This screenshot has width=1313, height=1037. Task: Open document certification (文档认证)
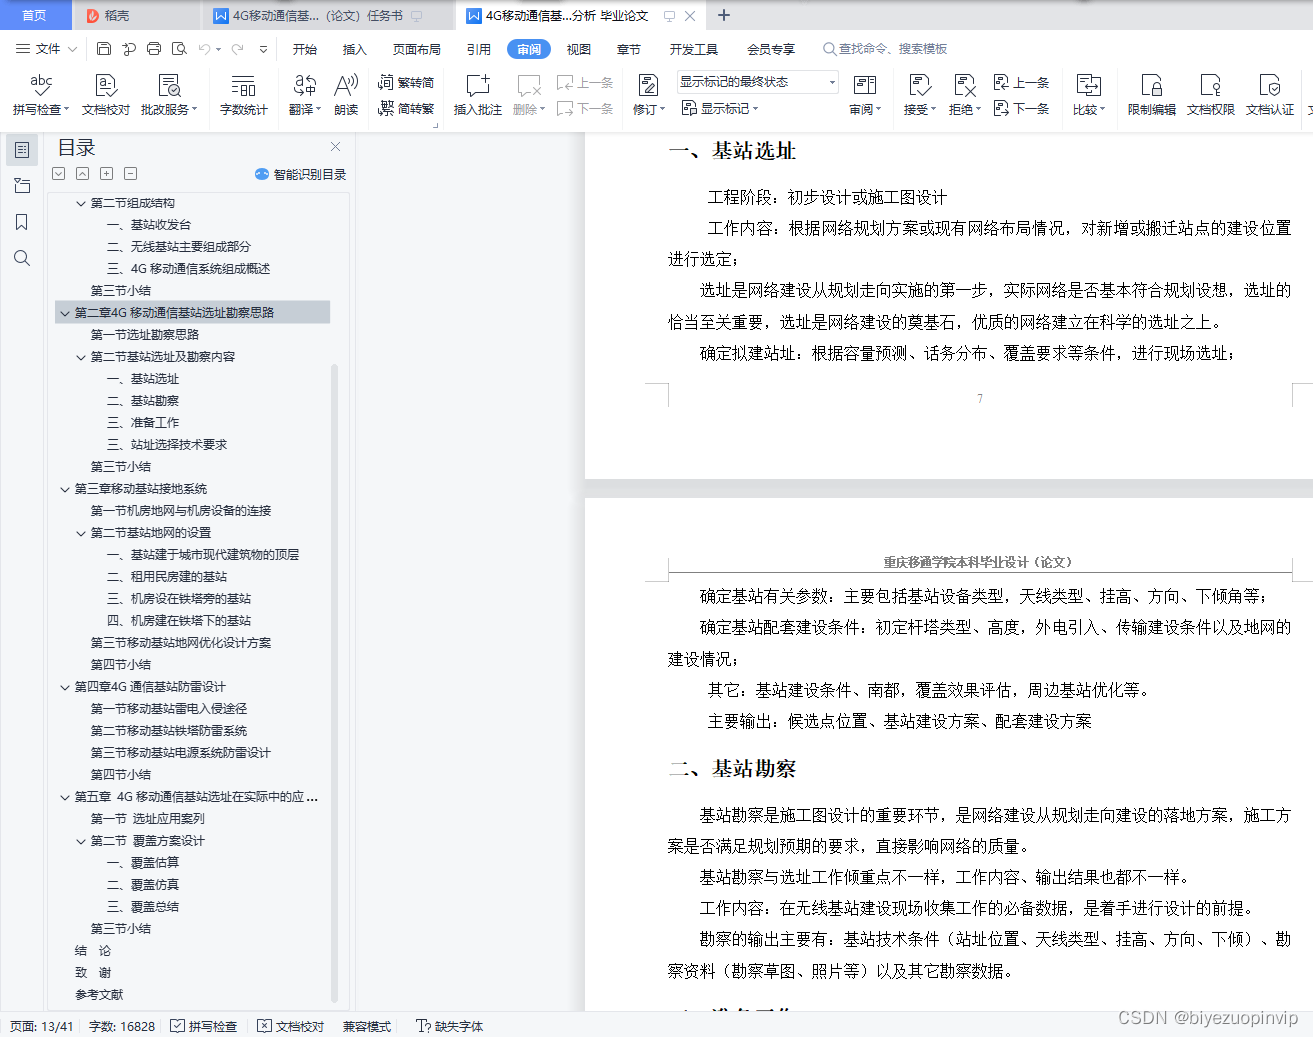pyautogui.click(x=1270, y=95)
